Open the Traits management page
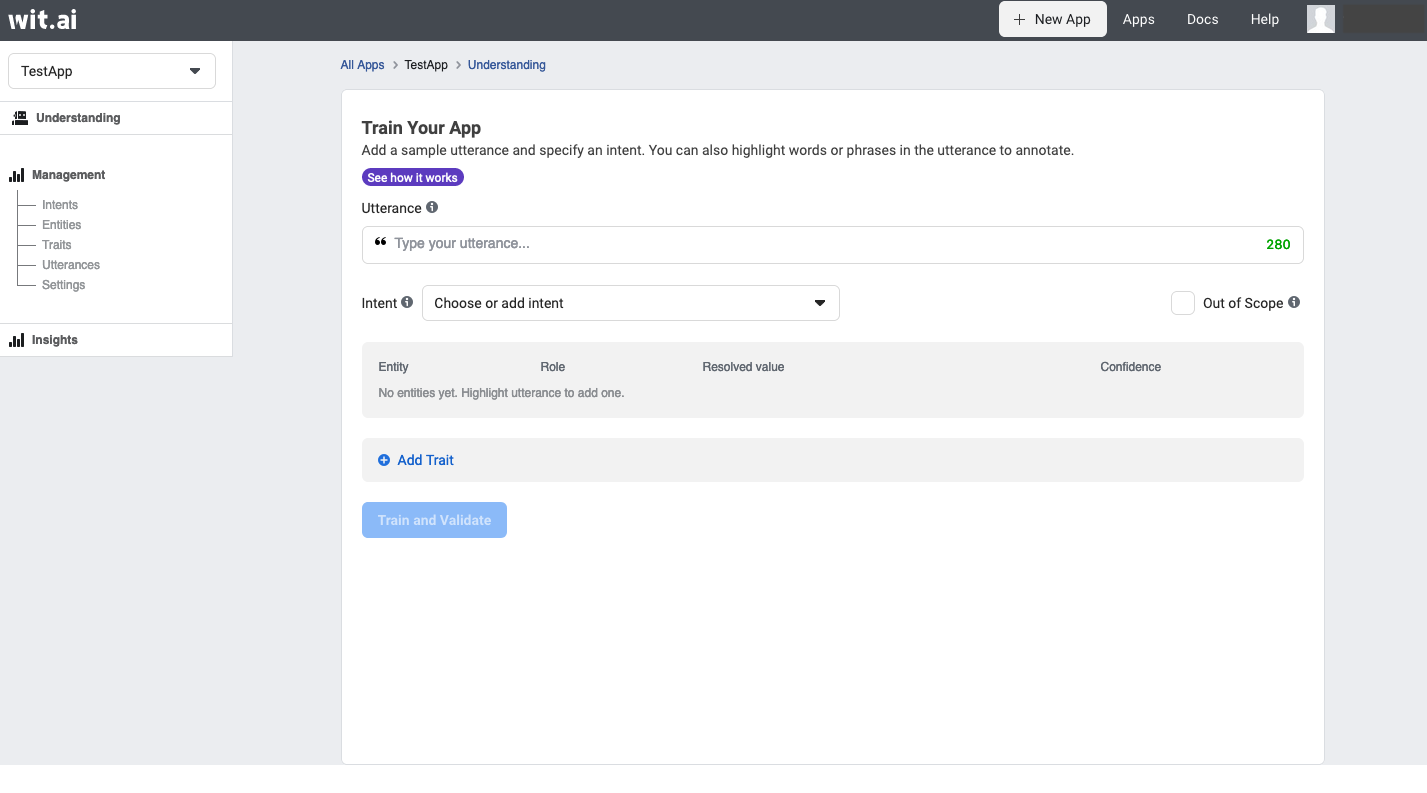The image size is (1427, 793). pyautogui.click(x=57, y=245)
